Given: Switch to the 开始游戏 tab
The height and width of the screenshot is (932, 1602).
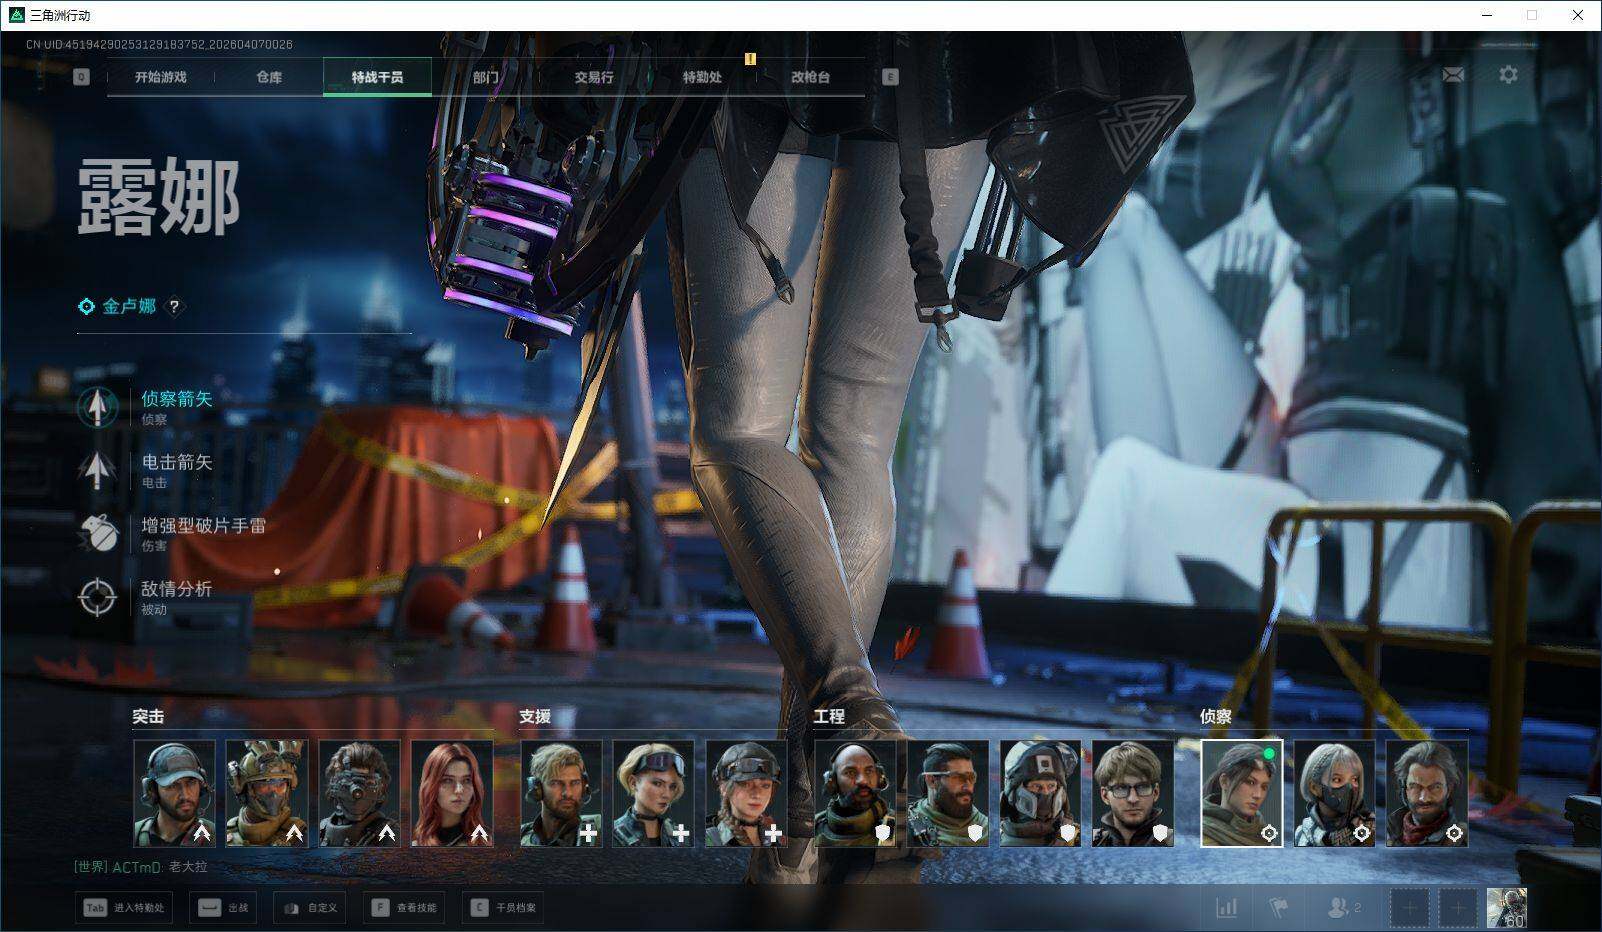Looking at the screenshot, I should click(161, 77).
